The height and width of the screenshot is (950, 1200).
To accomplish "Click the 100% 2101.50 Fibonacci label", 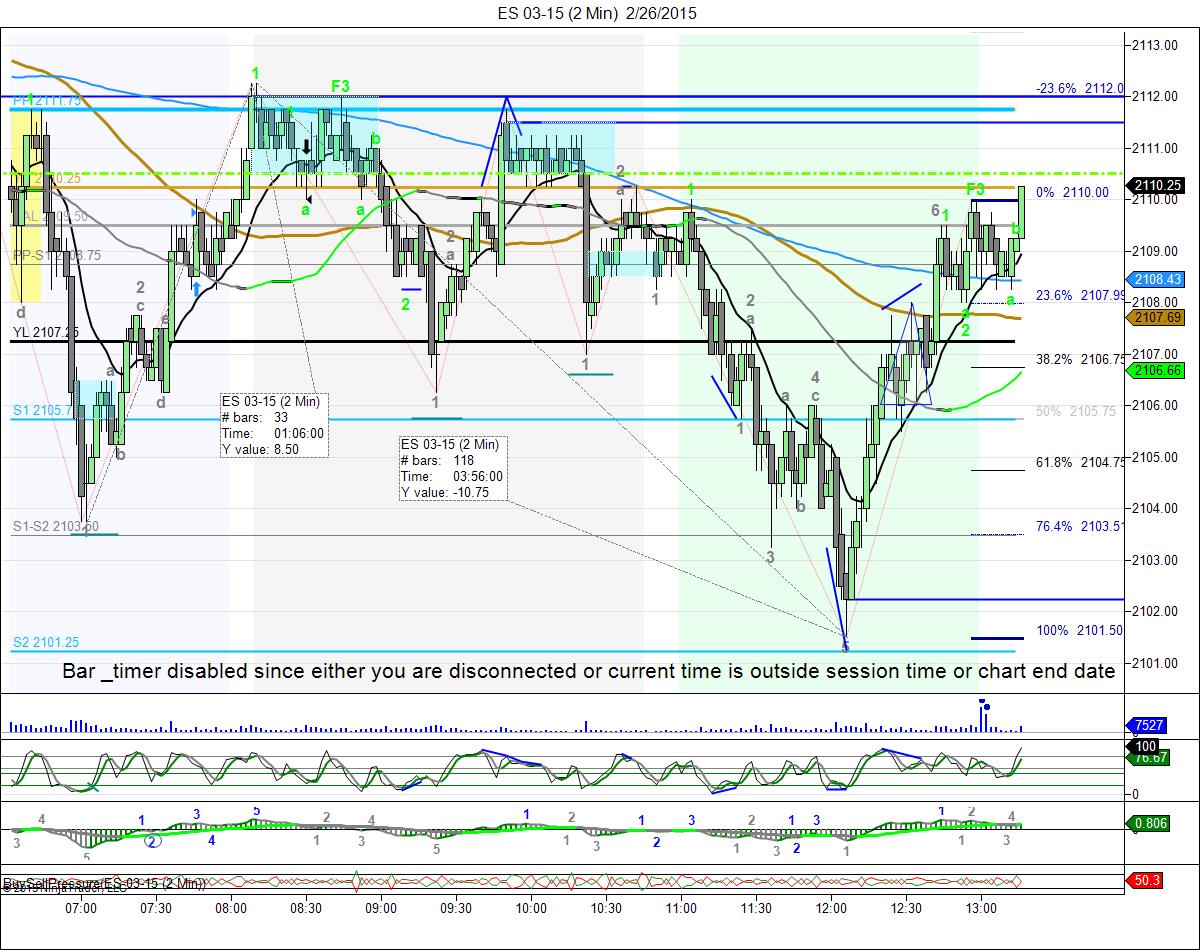I will pos(1080,630).
